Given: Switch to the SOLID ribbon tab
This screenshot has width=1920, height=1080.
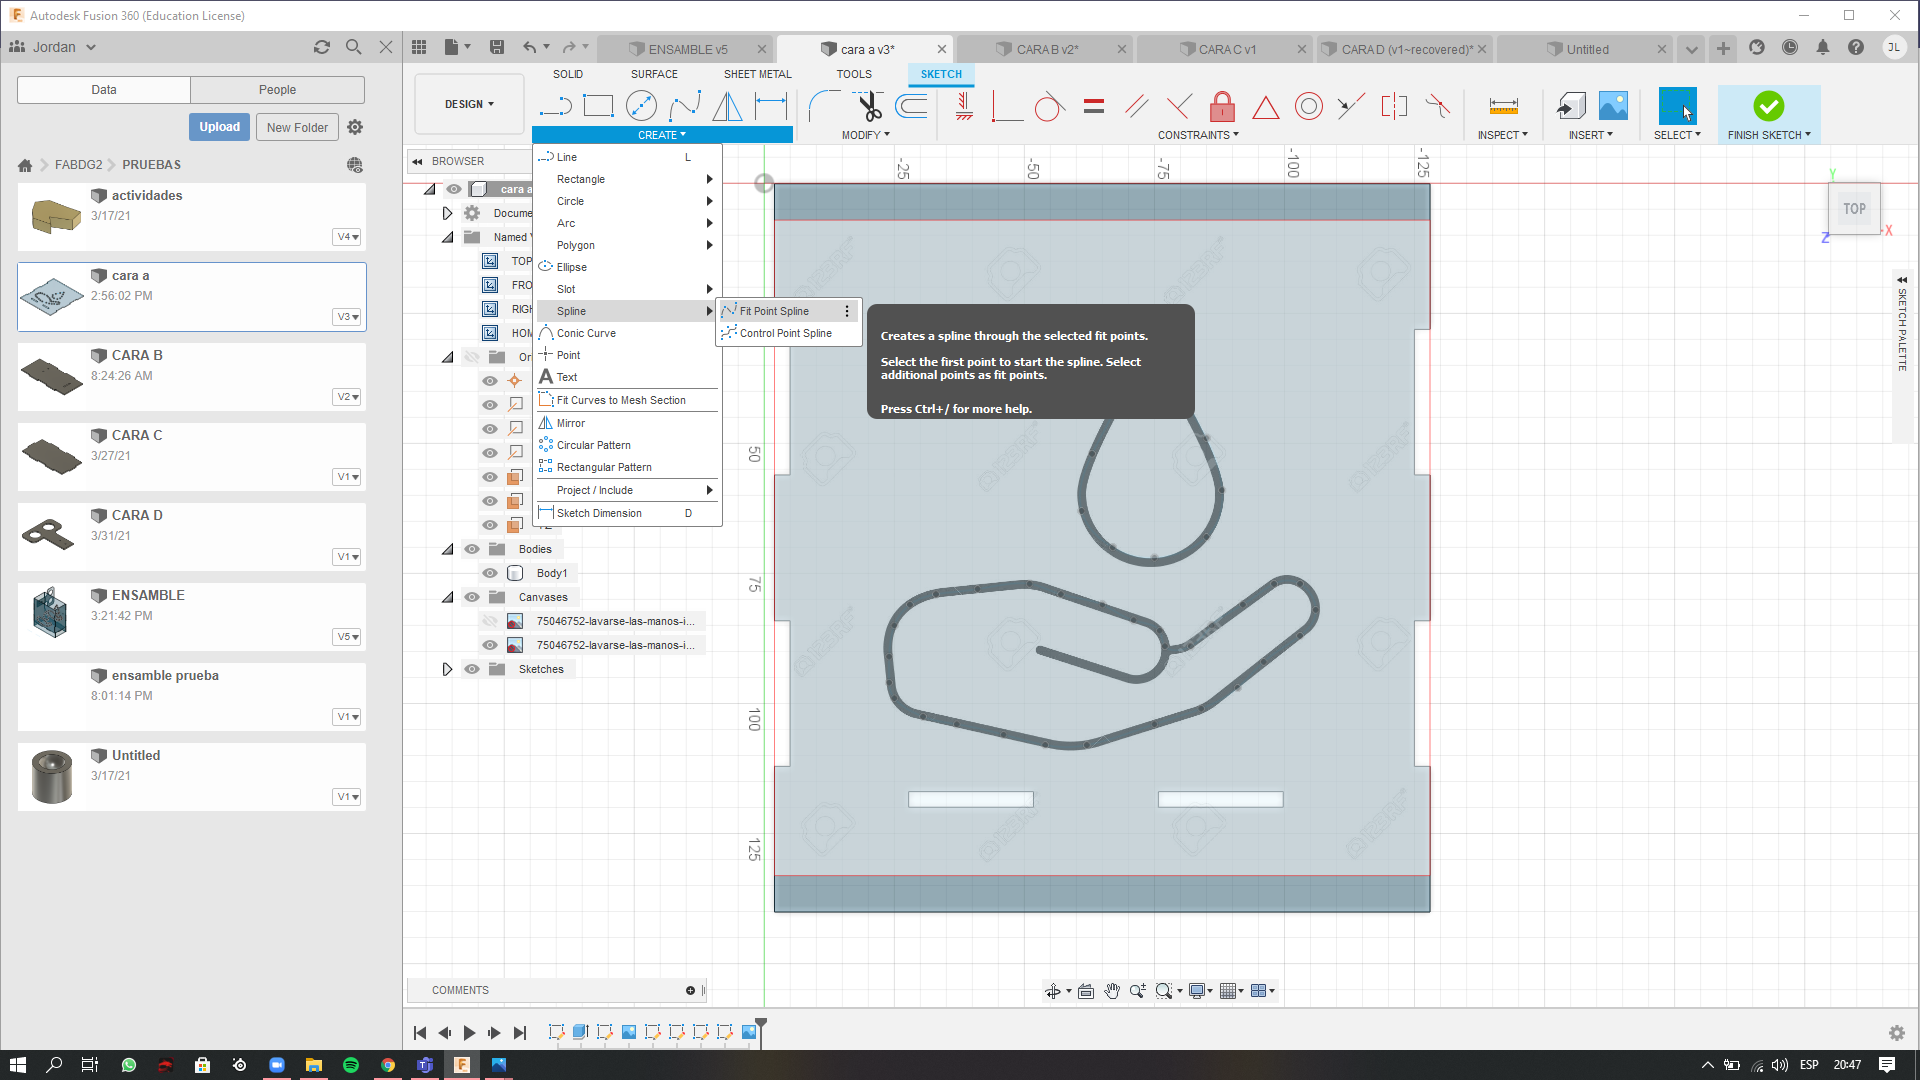Looking at the screenshot, I should (x=568, y=74).
